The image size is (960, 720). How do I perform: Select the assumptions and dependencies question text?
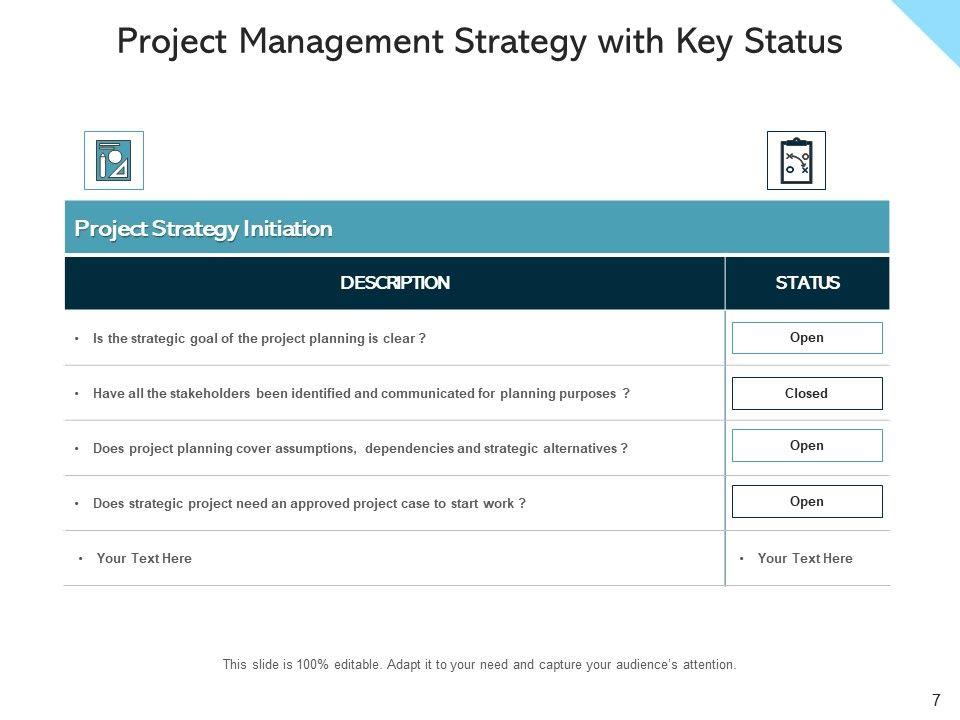click(360, 449)
